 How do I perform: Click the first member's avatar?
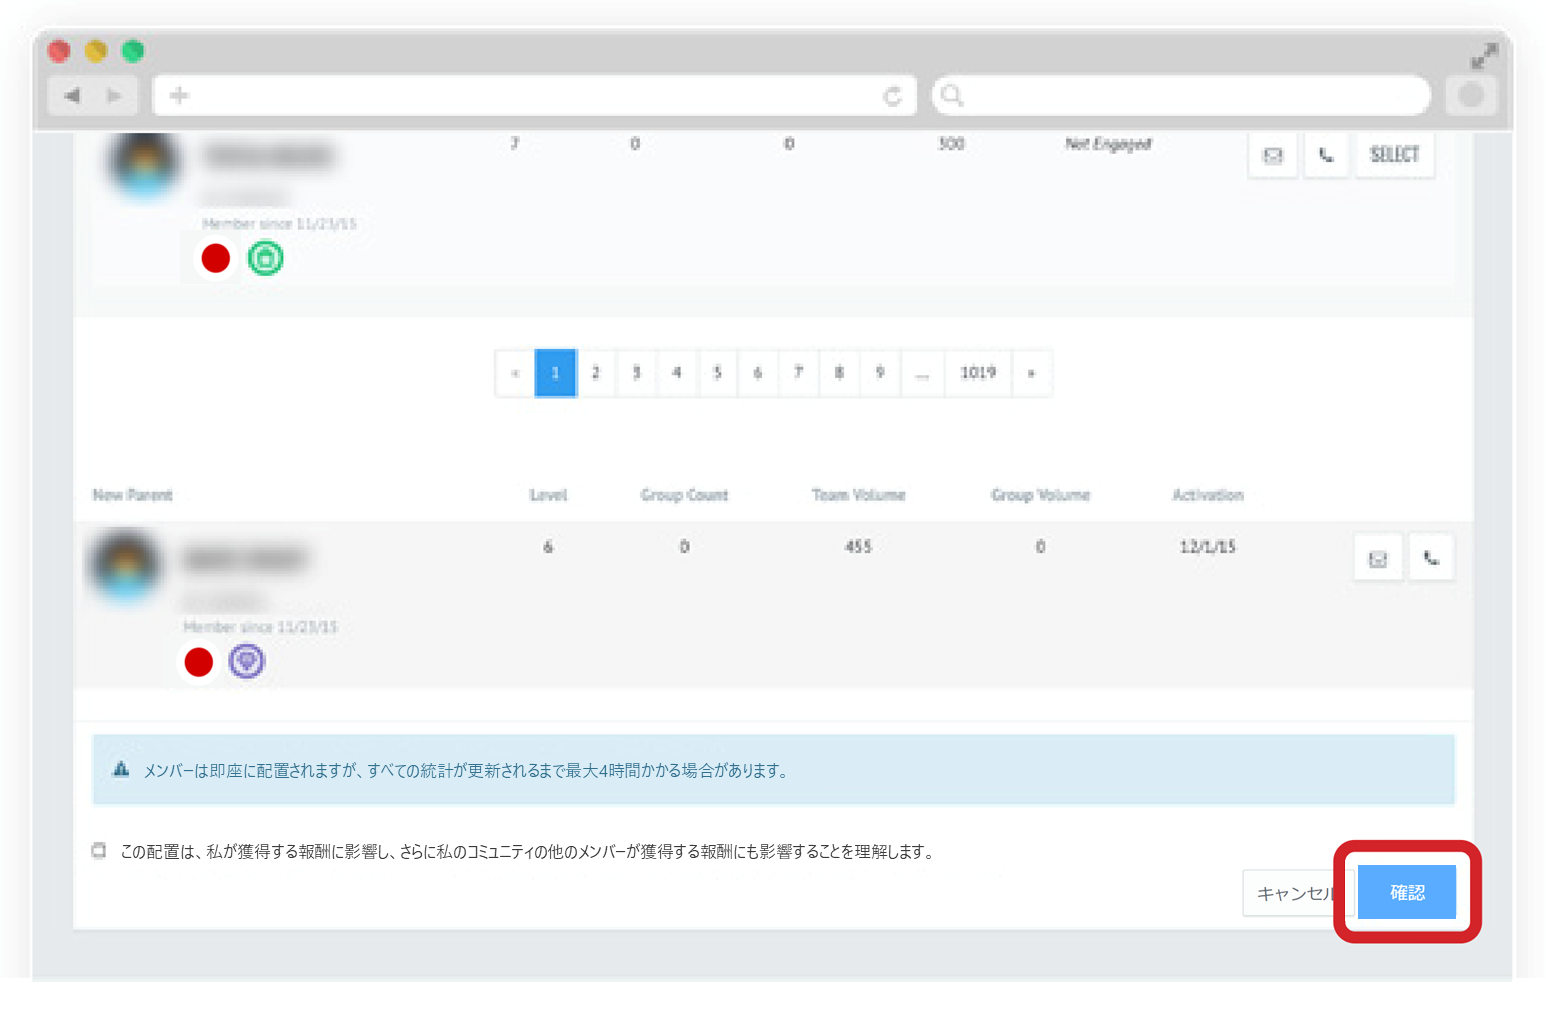[x=146, y=163]
